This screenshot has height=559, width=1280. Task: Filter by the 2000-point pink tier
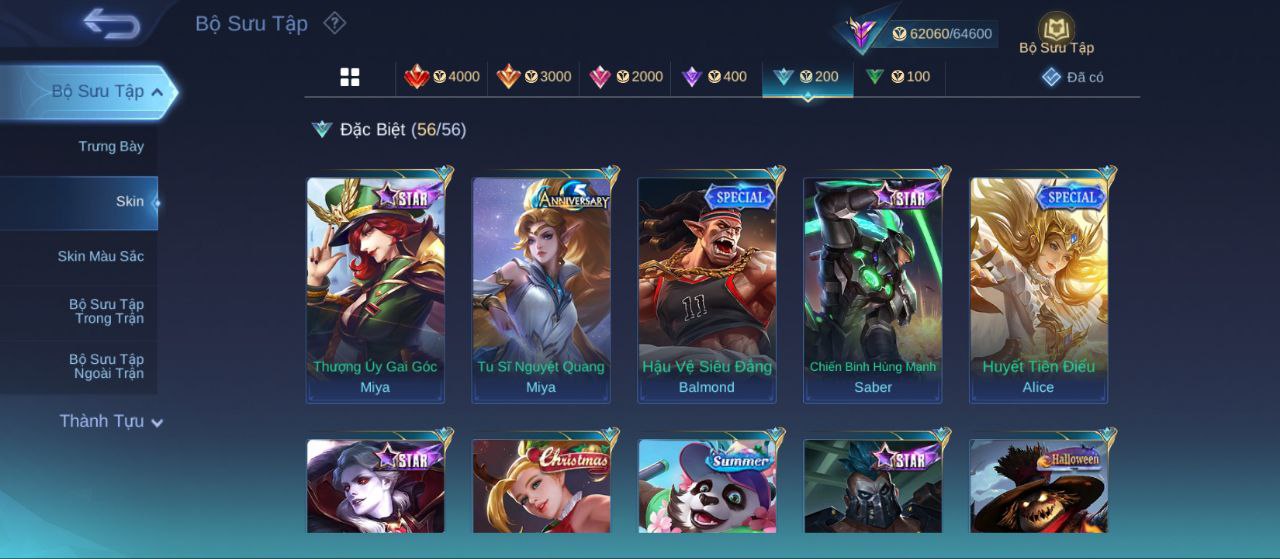626,76
